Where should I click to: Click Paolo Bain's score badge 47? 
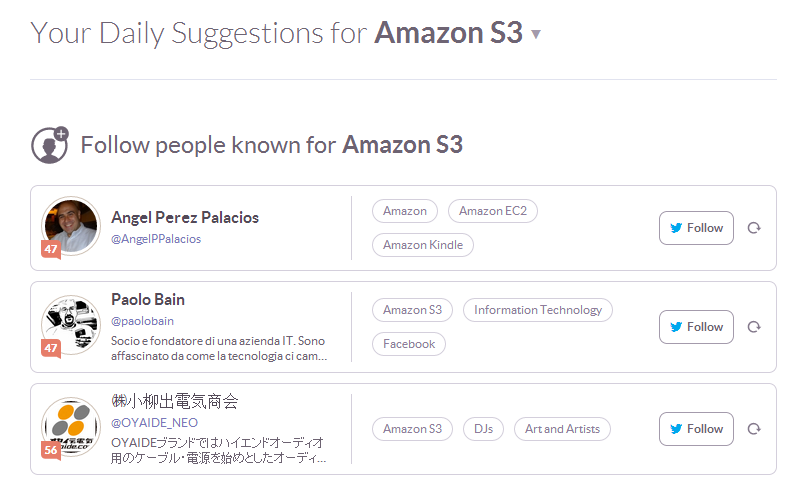click(51, 348)
